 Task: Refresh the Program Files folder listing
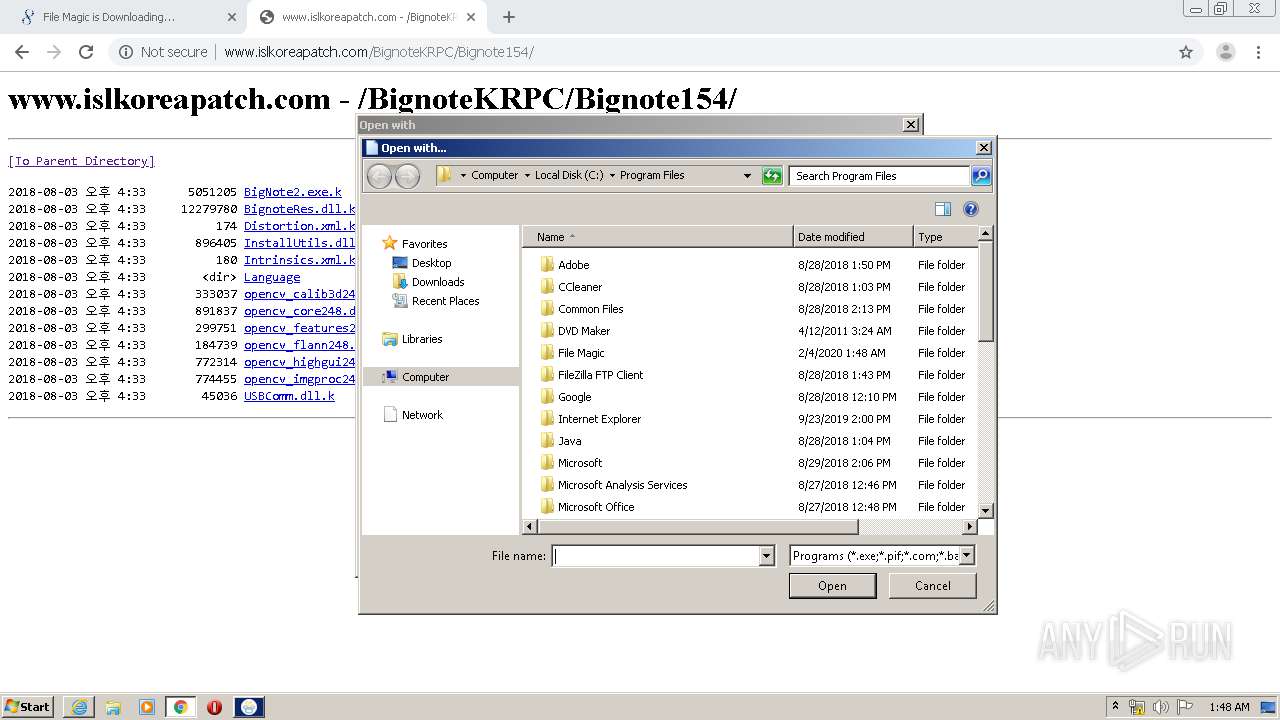[x=771, y=176]
